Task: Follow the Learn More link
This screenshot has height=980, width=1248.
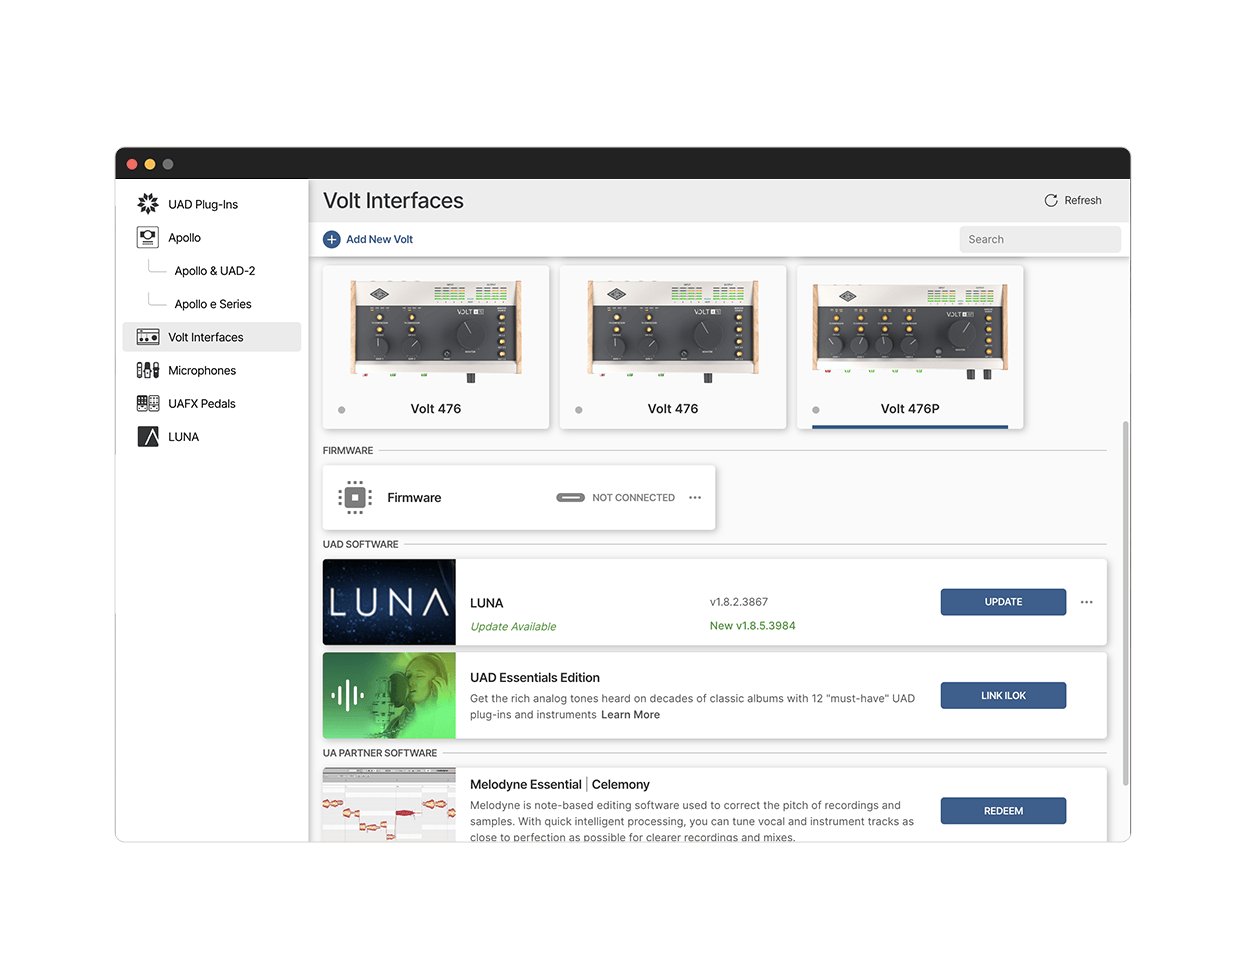Action: click(x=630, y=715)
